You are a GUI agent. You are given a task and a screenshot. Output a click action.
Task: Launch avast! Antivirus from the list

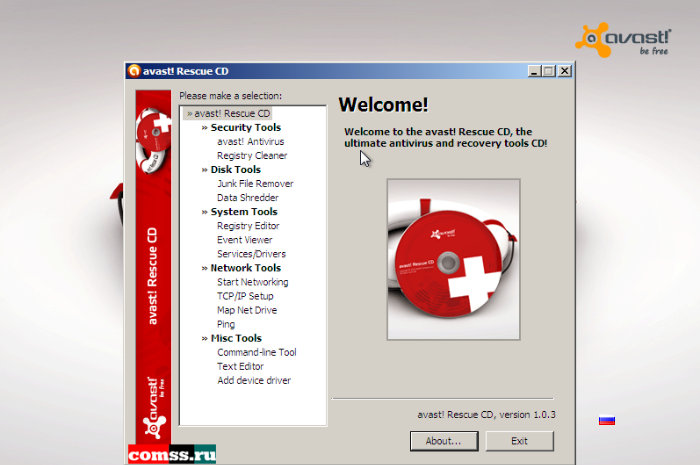point(250,141)
